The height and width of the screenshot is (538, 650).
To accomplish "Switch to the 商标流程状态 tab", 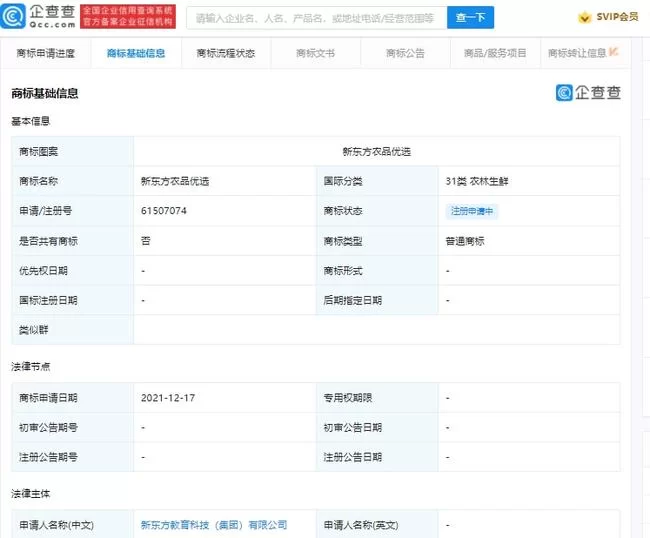I will (225, 53).
